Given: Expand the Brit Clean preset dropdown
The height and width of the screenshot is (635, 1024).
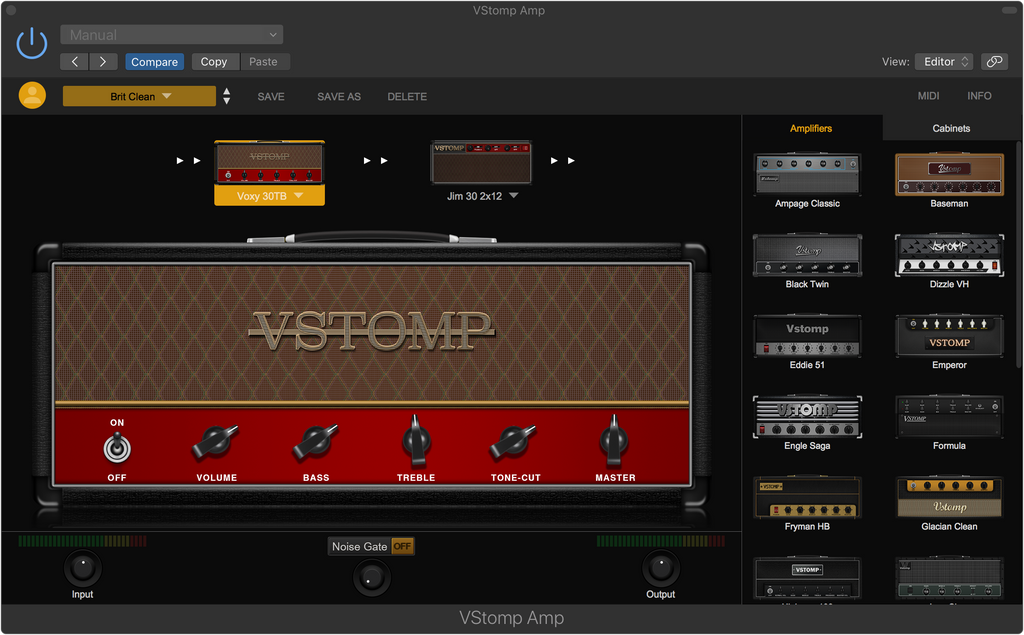Looking at the screenshot, I should pos(139,97).
